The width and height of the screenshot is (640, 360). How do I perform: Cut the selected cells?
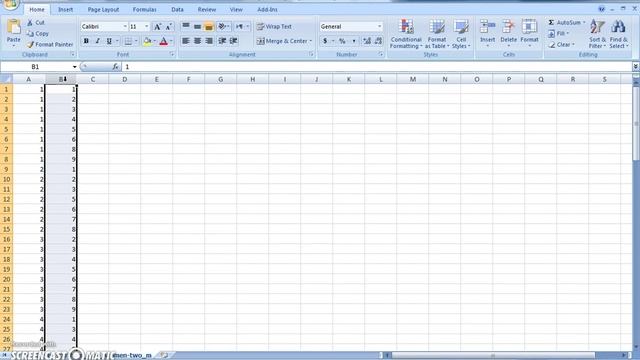[36, 23]
